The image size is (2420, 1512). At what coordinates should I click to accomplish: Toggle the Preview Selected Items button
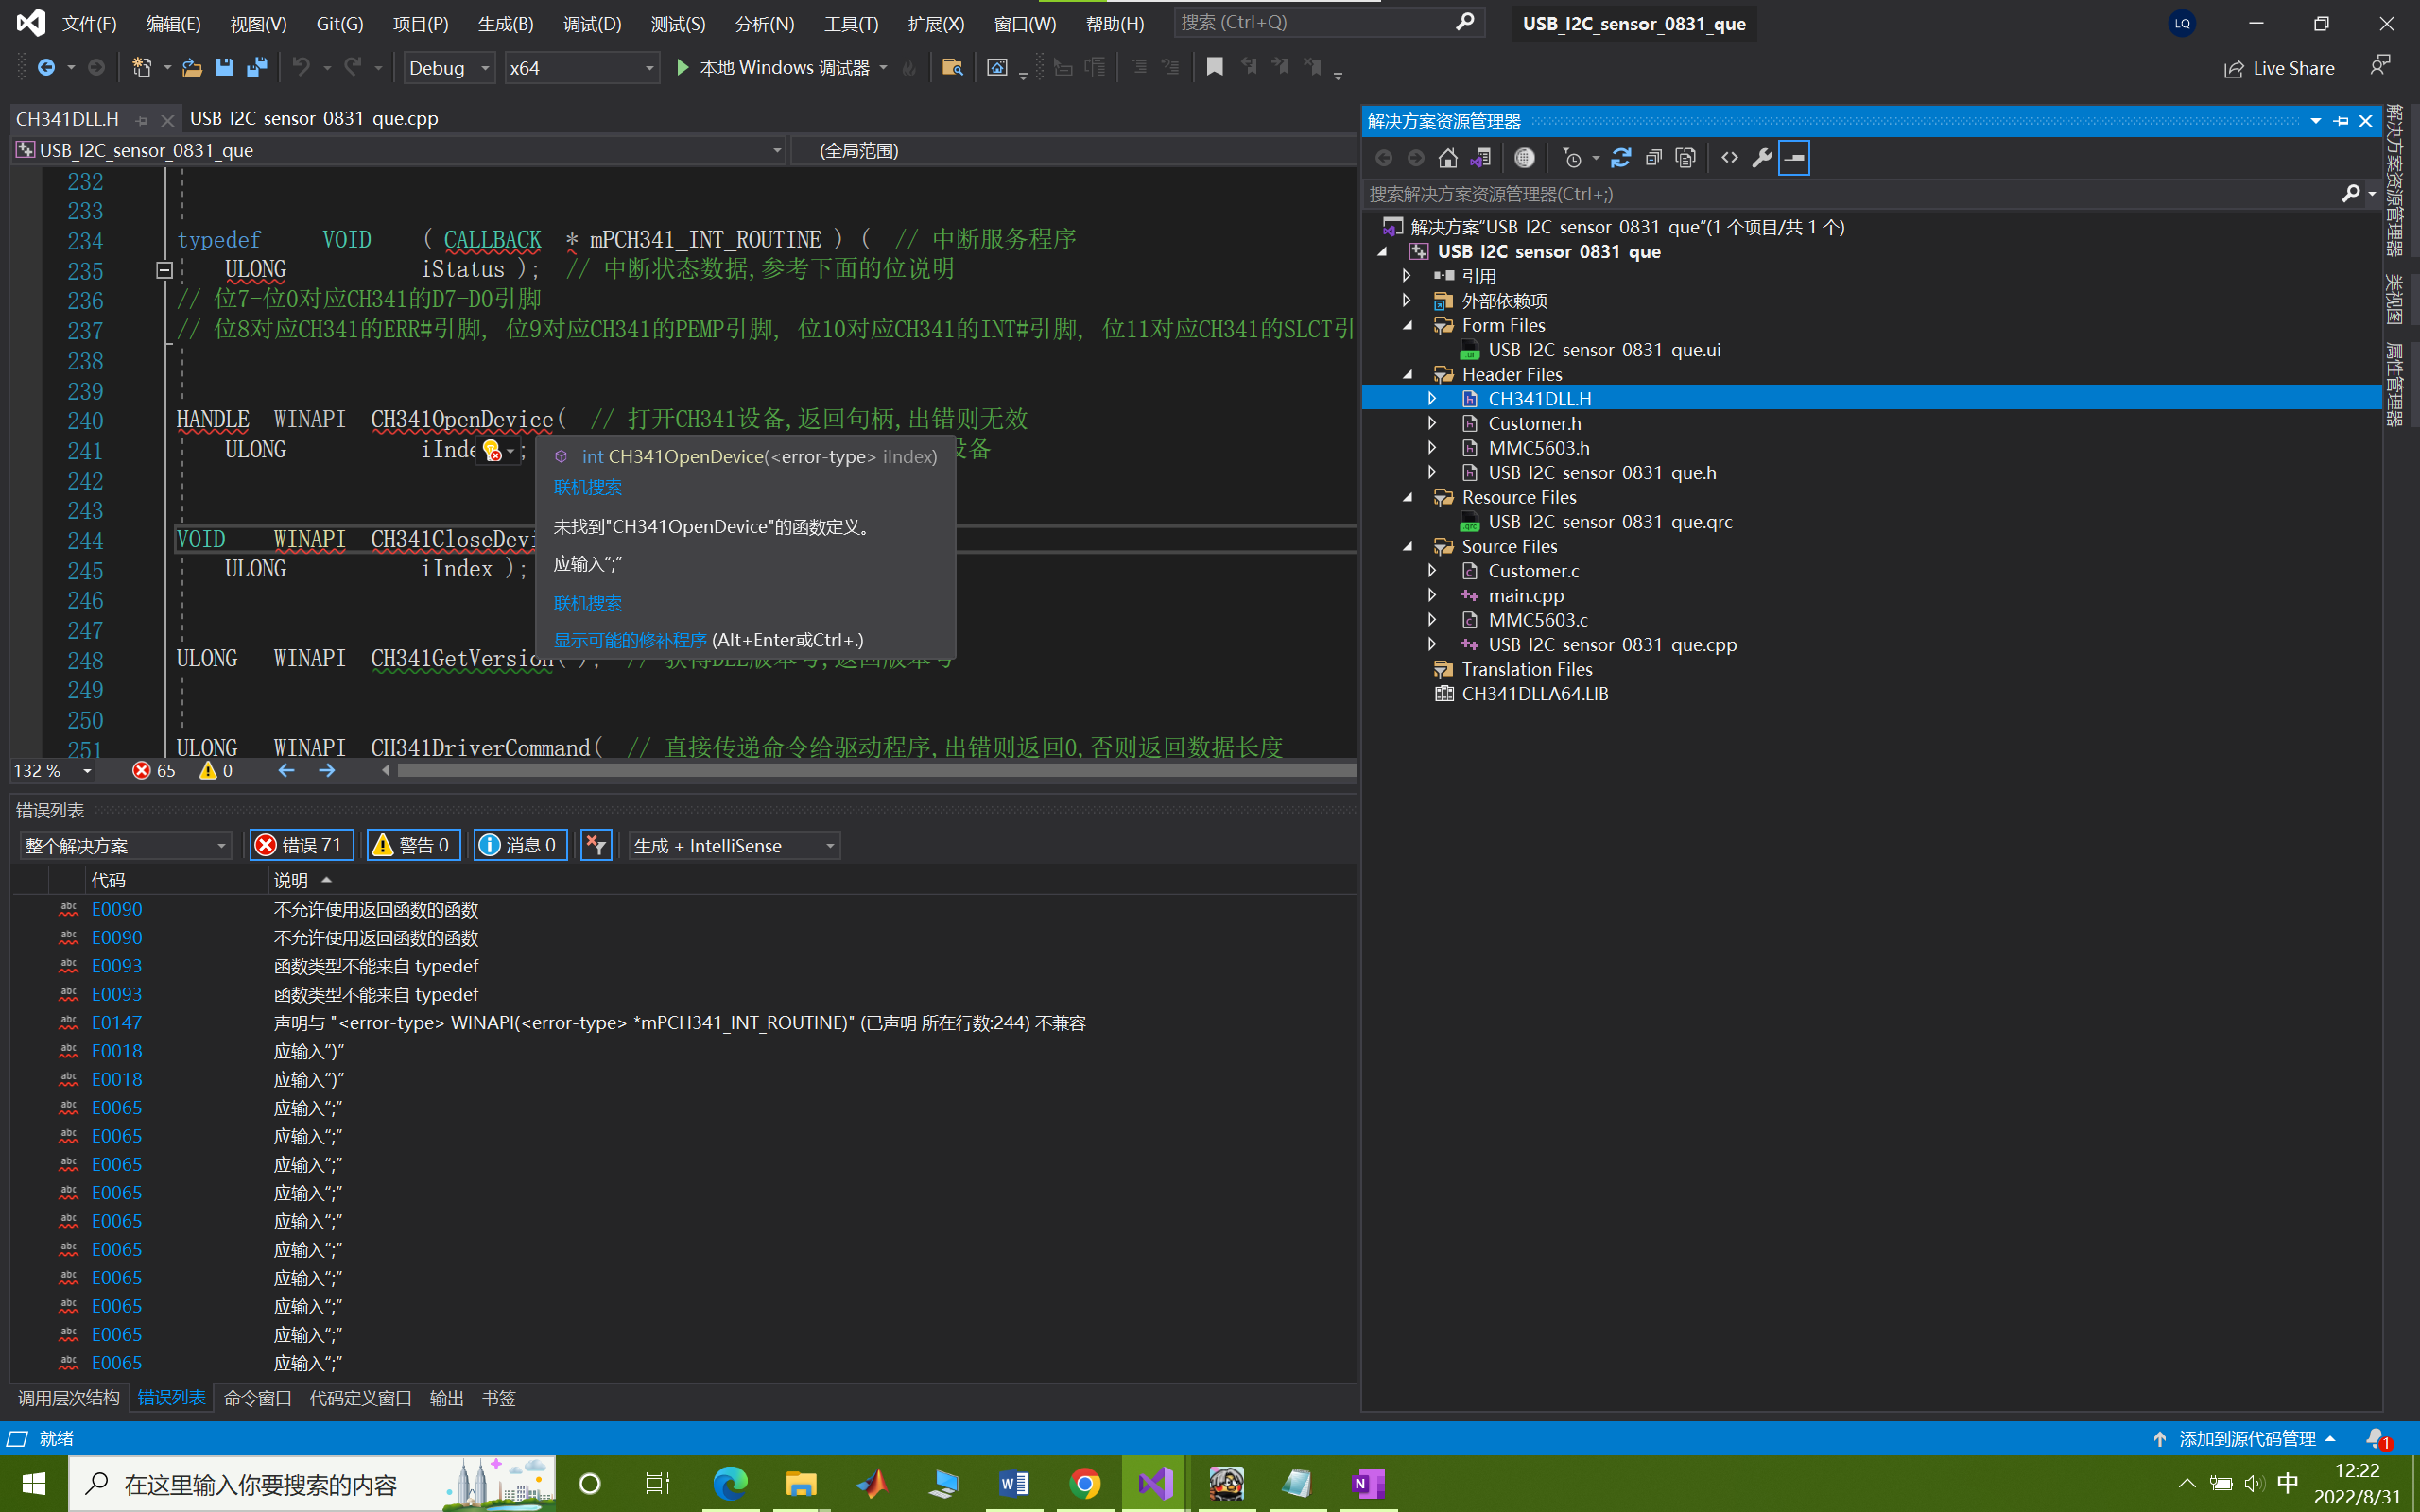coord(1794,158)
